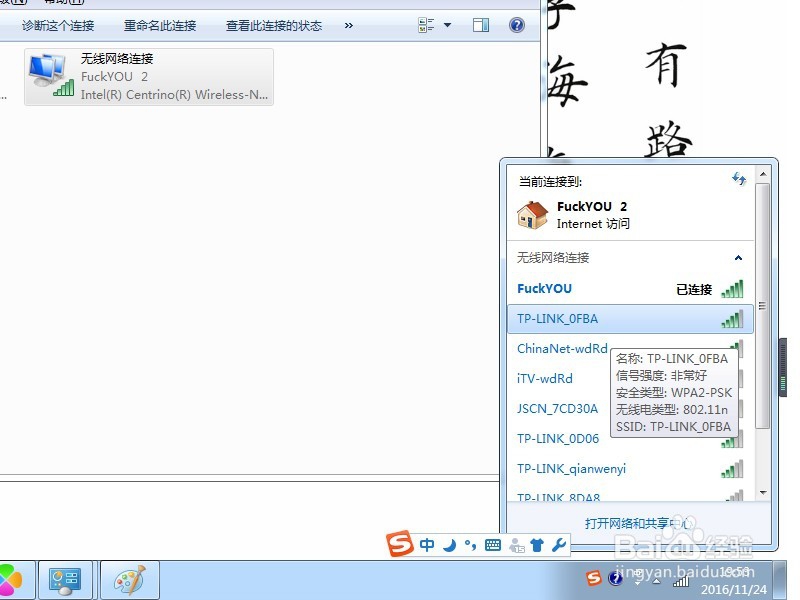Select the ChinaNet-wdRd network
Image resolution: width=800 pixels, height=600 pixels.
point(562,349)
